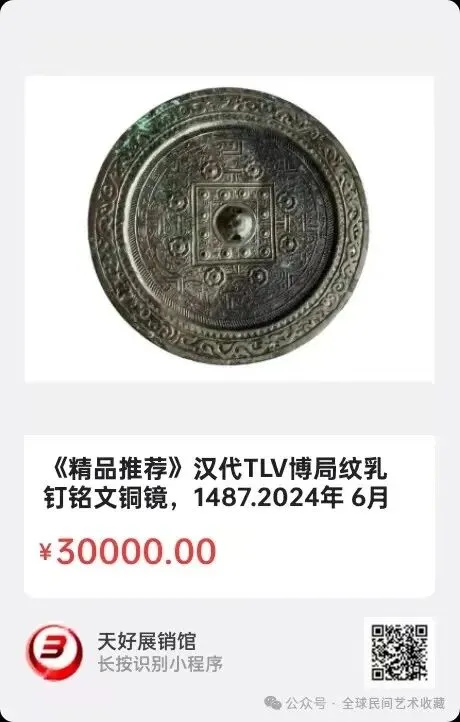
Task: Open the 全球民间艺术收藏 account name
Action: click(x=394, y=704)
